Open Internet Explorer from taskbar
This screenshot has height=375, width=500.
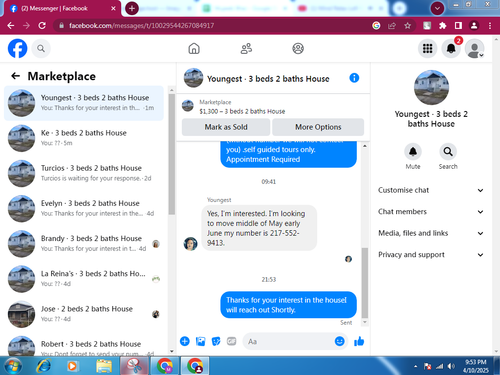(x=43, y=366)
